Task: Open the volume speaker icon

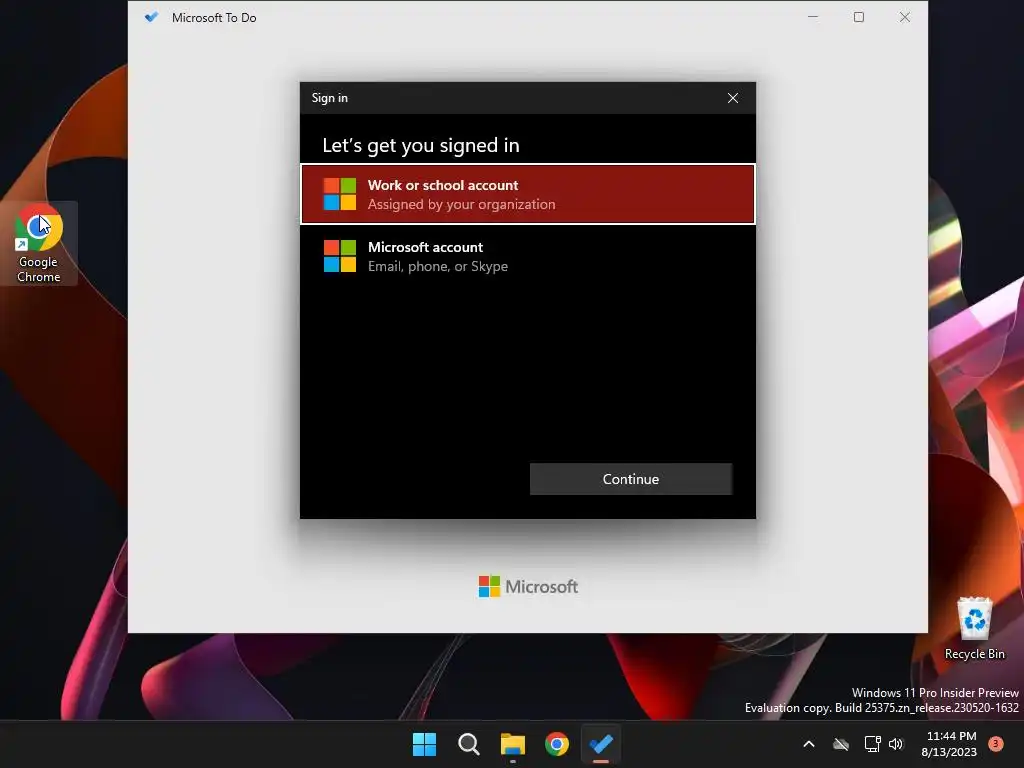Action: pyautogui.click(x=896, y=744)
